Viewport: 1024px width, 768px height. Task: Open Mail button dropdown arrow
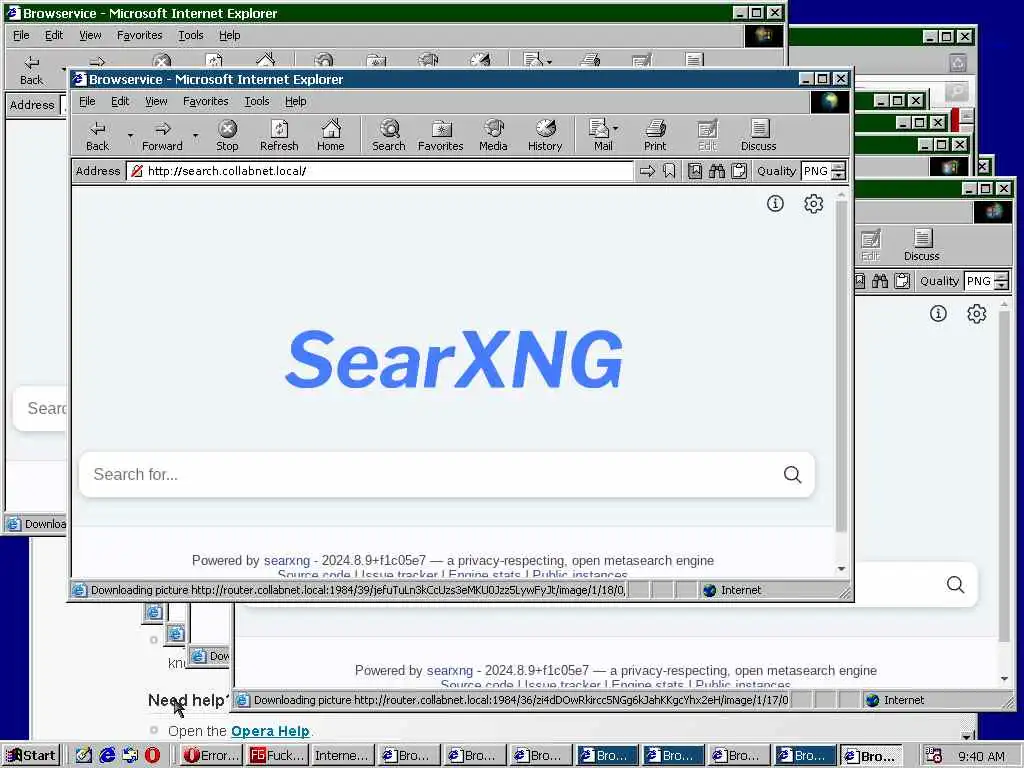(x=616, y=129)
